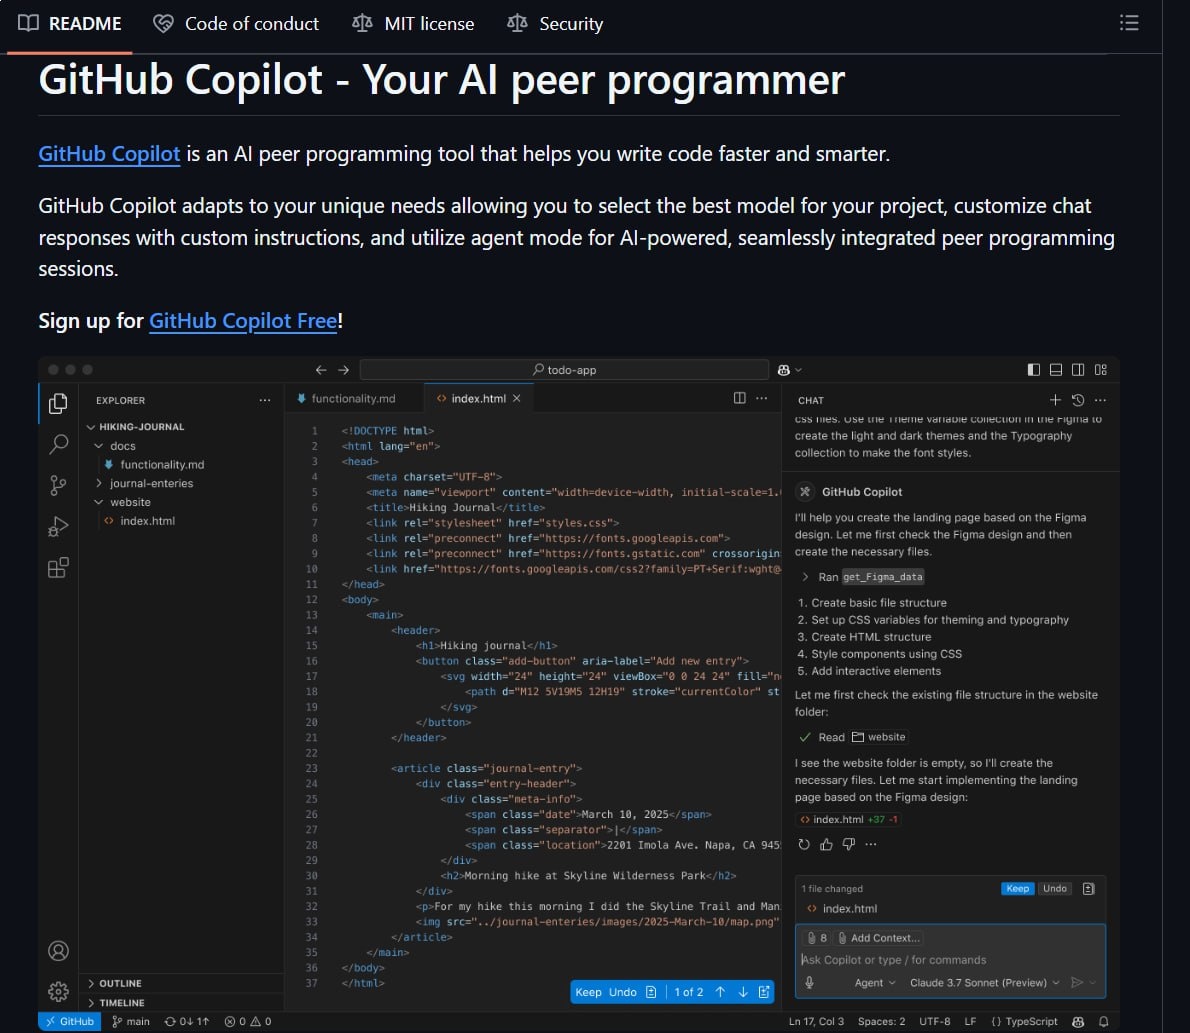Give thumbs up to Copilot response
The image size is (1190, 1033).
pyautogui.click(x=826, y=844)
